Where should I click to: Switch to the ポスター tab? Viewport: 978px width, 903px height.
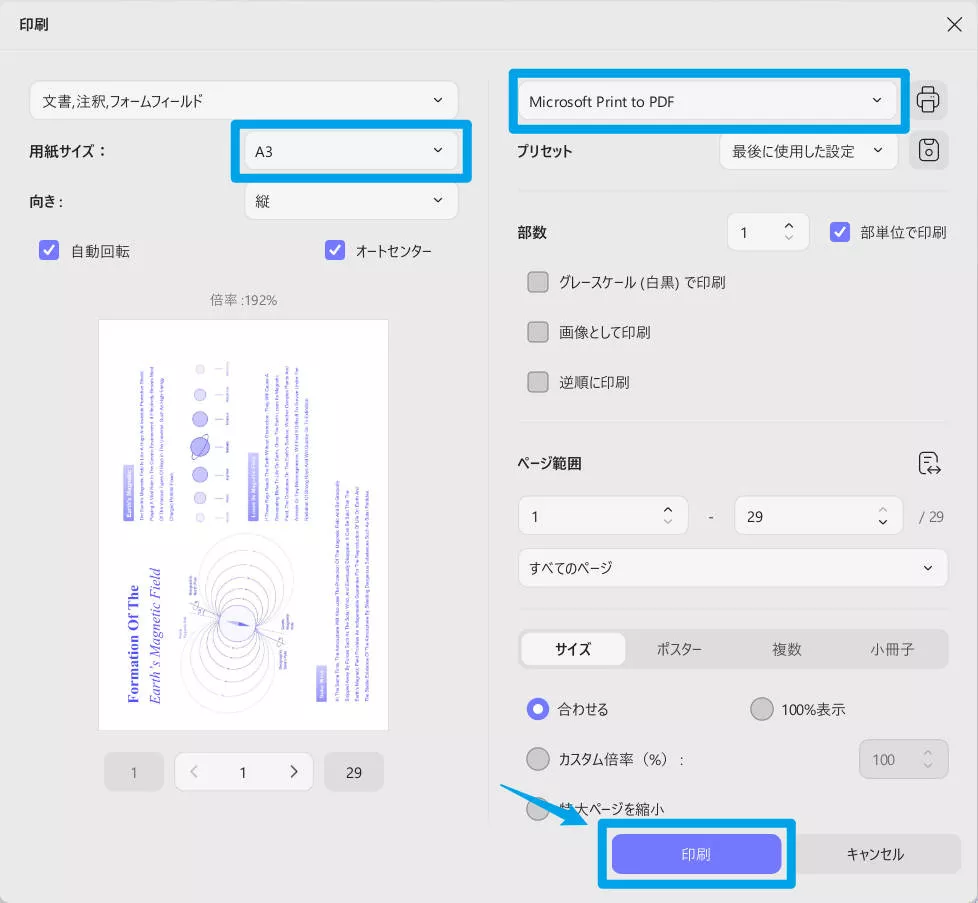(x=680, y=649)
